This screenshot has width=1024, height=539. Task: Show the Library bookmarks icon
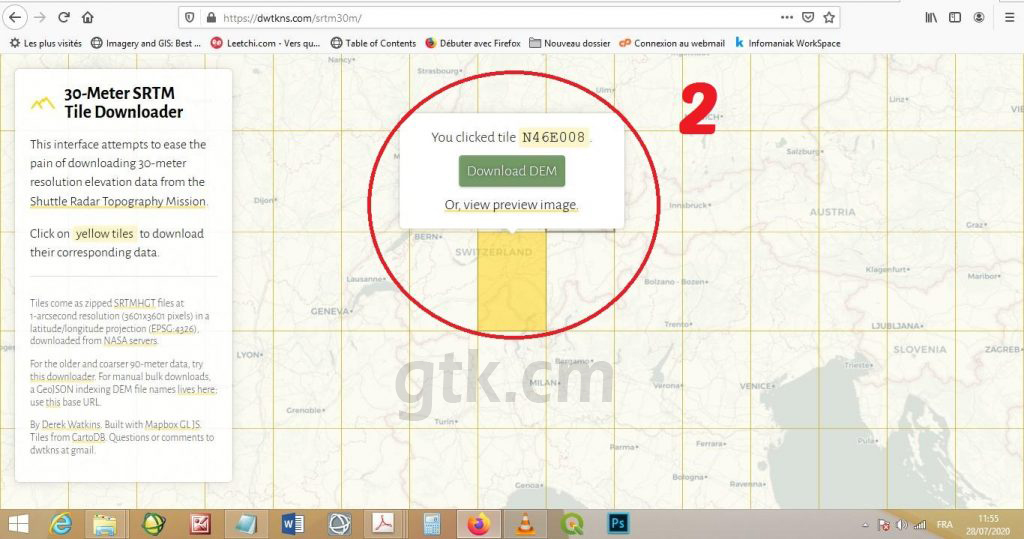(931, 18)
